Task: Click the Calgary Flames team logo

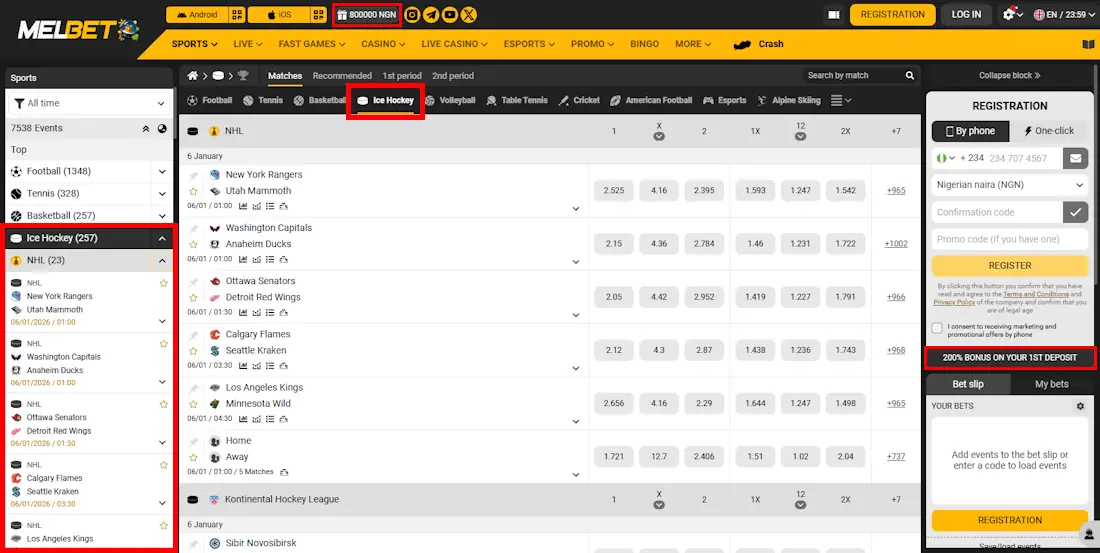Action: point(215,335)
